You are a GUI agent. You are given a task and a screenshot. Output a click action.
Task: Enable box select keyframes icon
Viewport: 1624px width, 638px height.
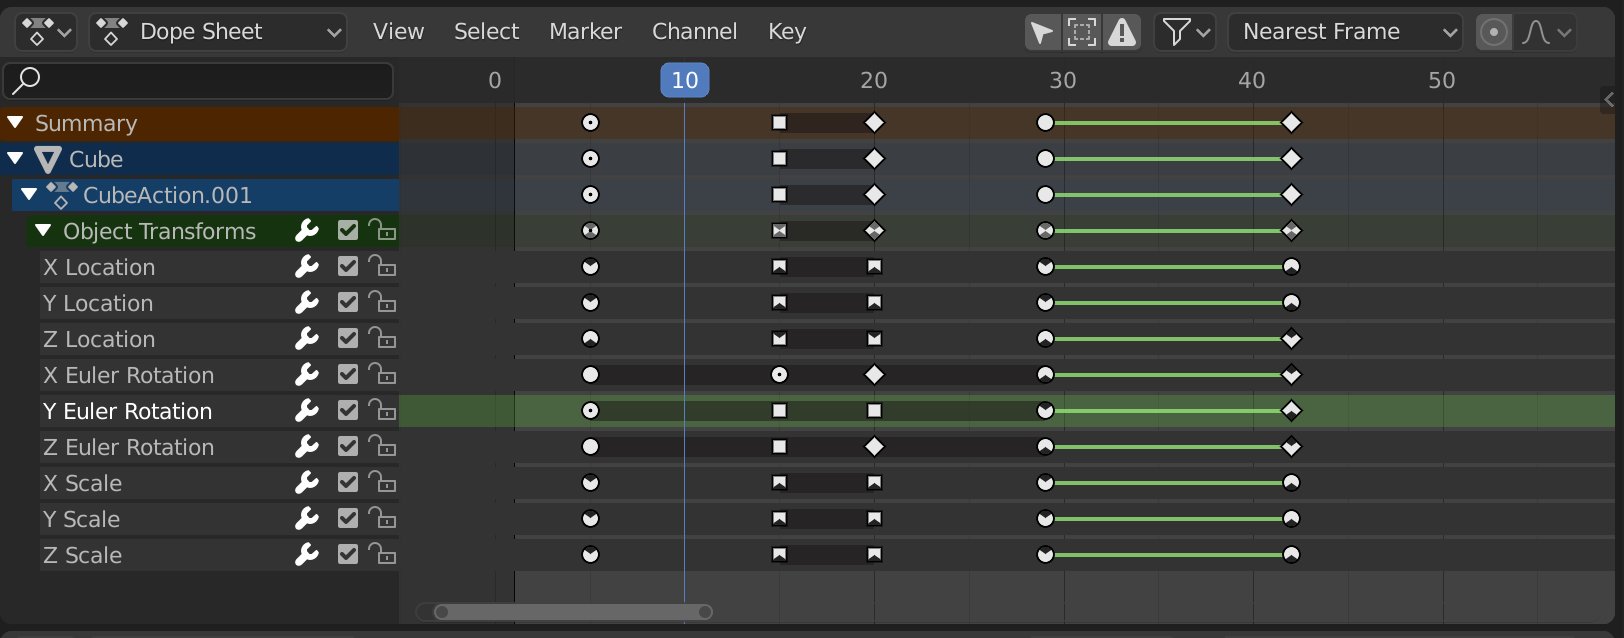(x=1082, y=32)
